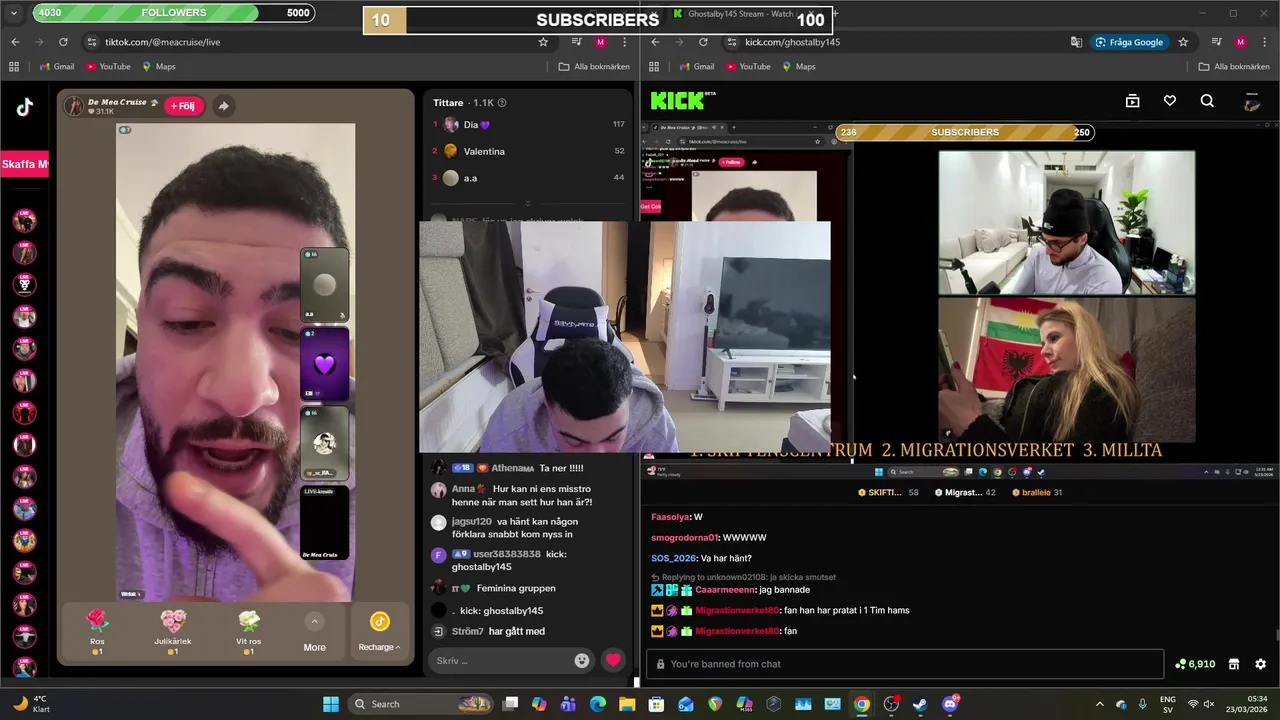The image size is (1280, 720).
Task: Open the Tittare viewers info icon
Action: pos(502,103)
